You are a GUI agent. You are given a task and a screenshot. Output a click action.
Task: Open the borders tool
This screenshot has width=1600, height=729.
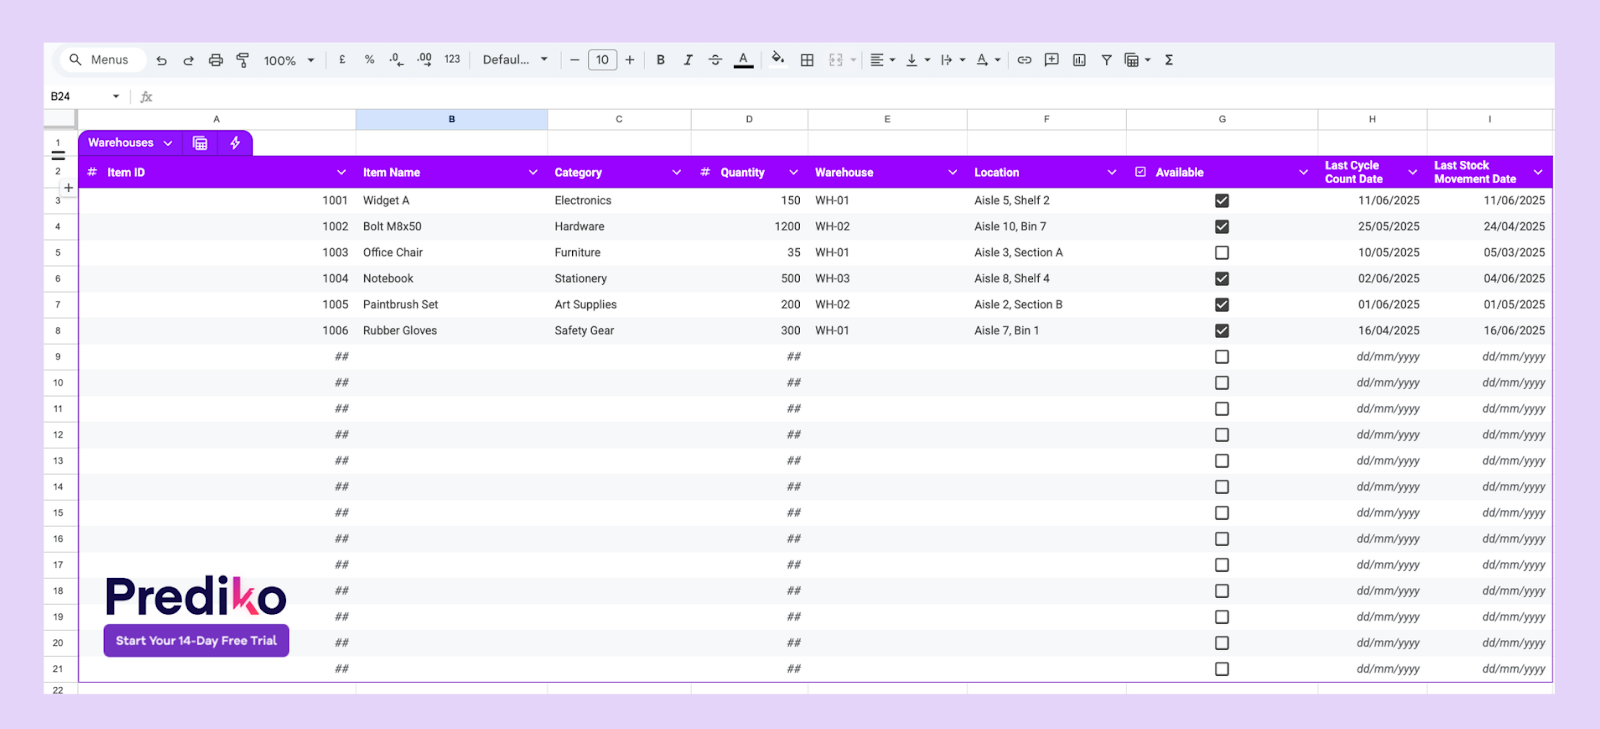pos(807,60)
